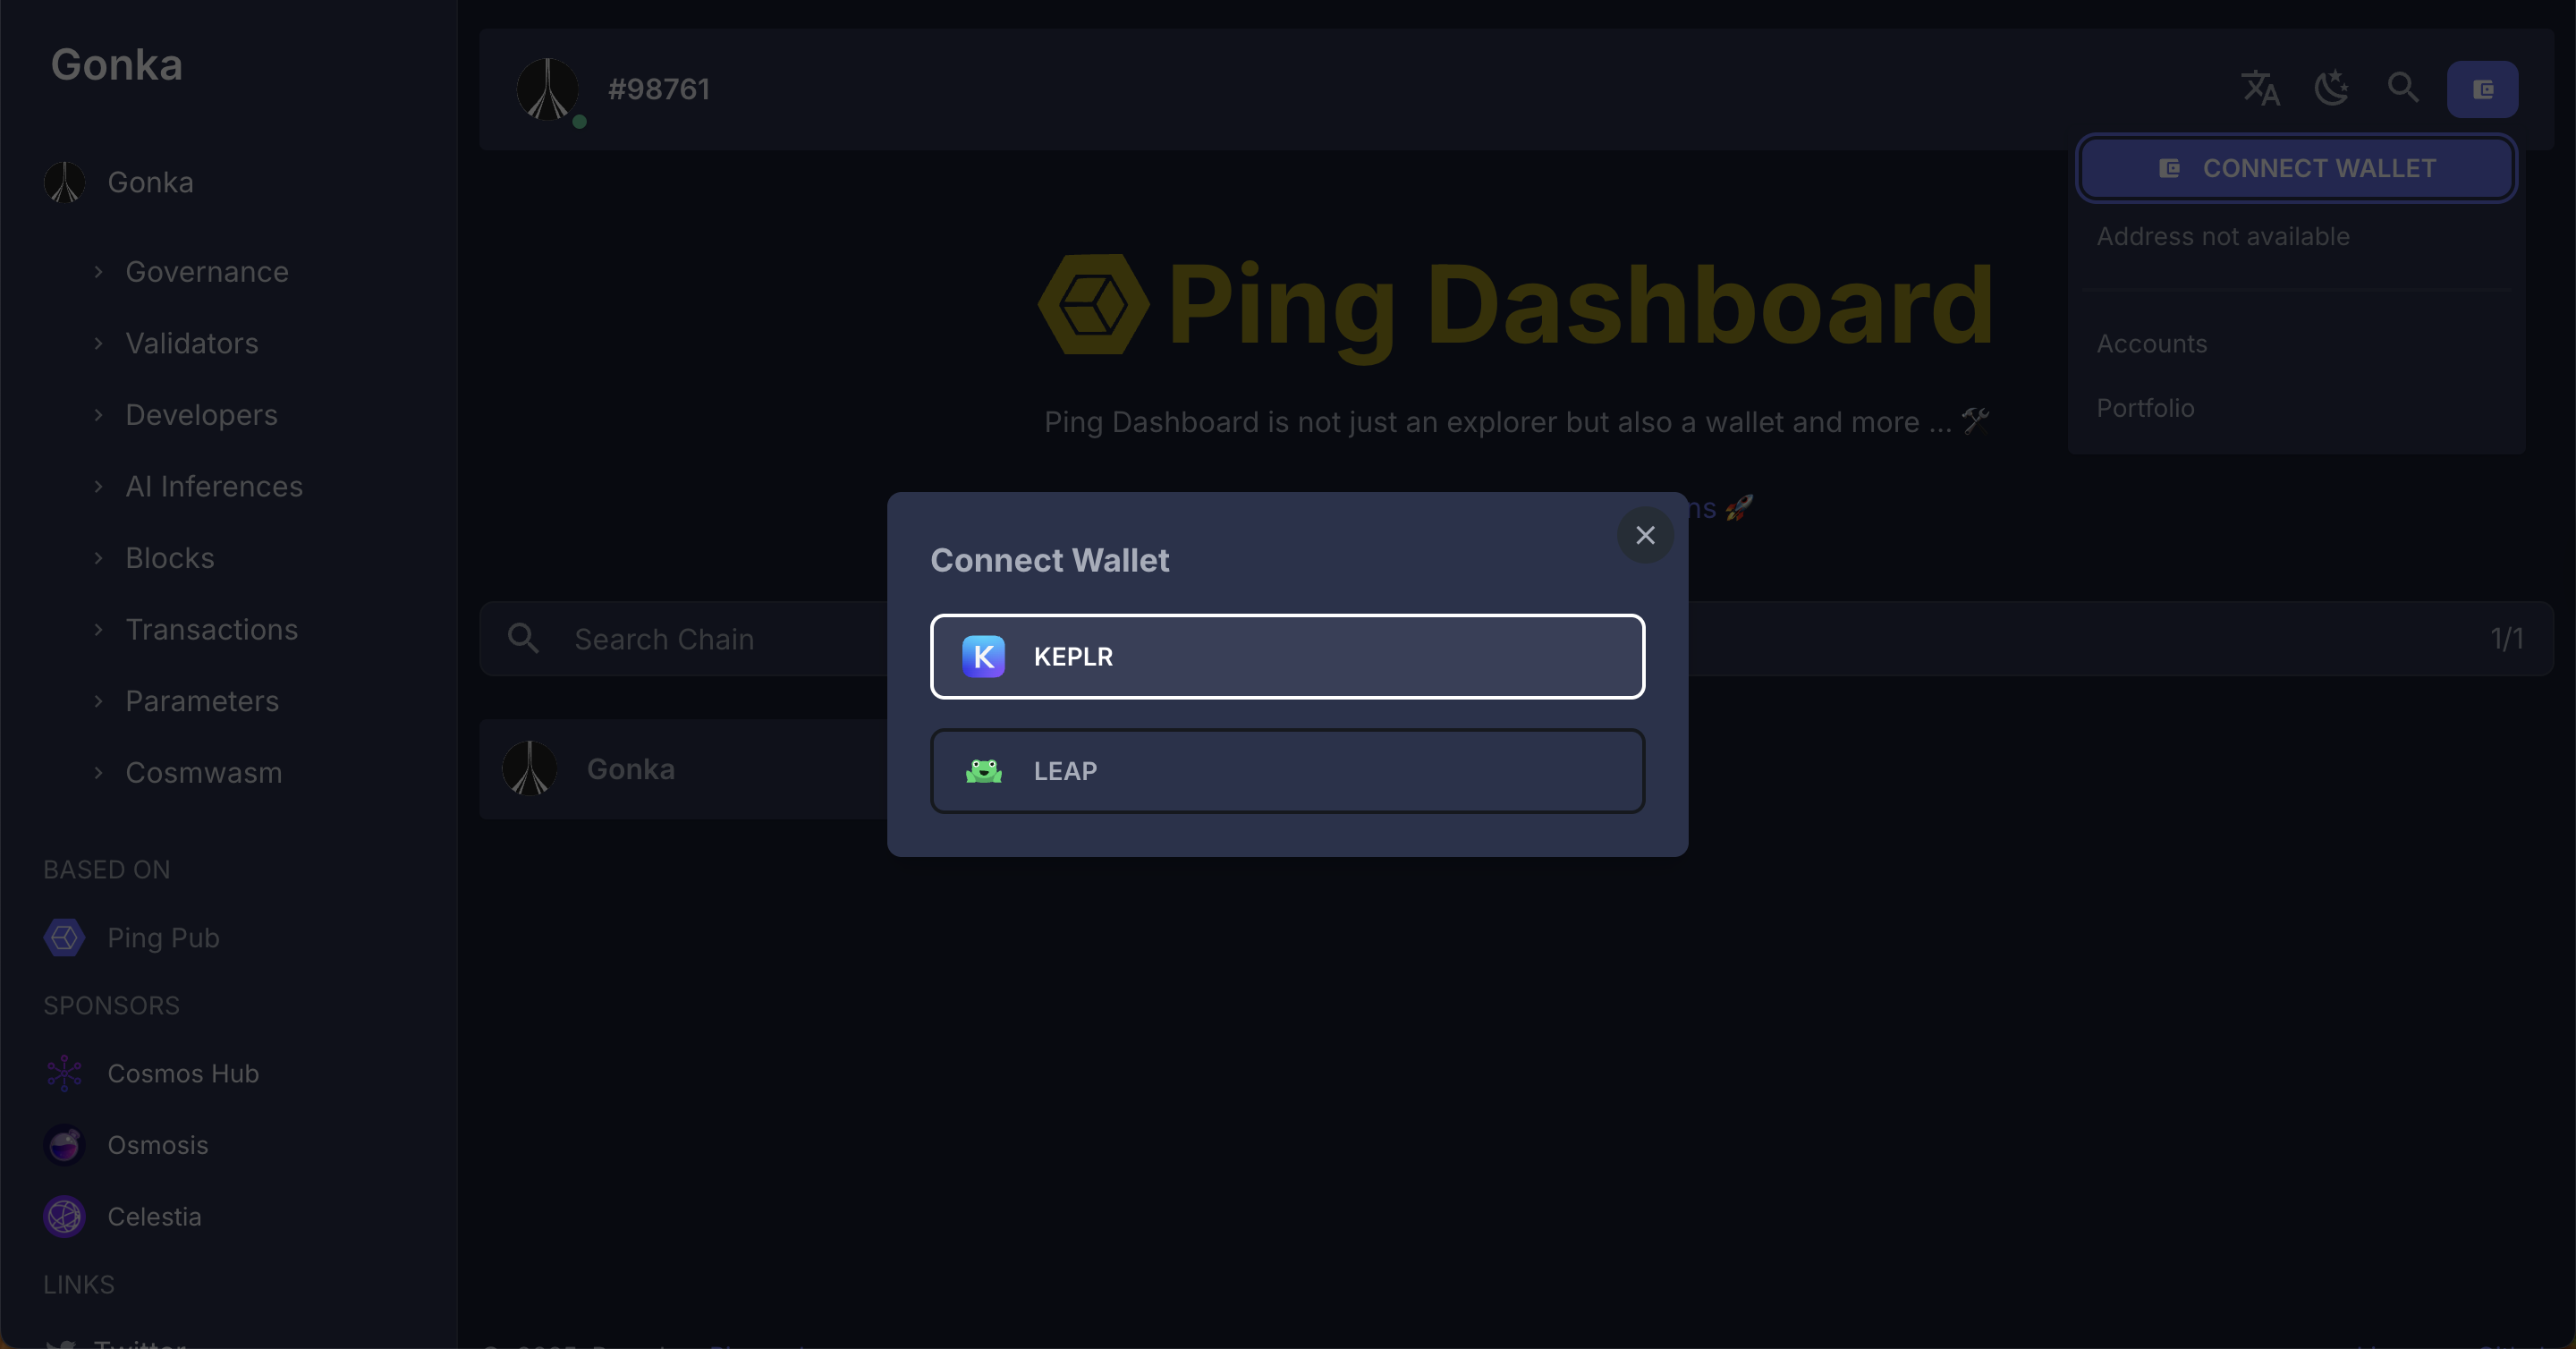Expand the AI Inferences section
2576x1349 pixels.
[214, 487]
